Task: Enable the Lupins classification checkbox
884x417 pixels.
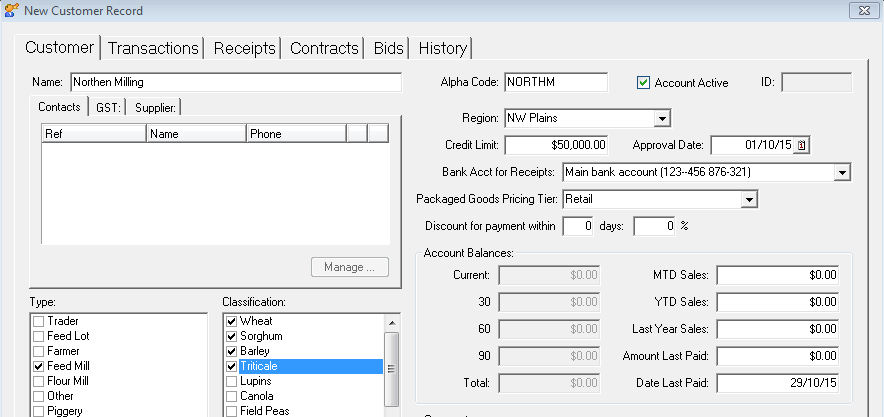Action: click(232, 382)
